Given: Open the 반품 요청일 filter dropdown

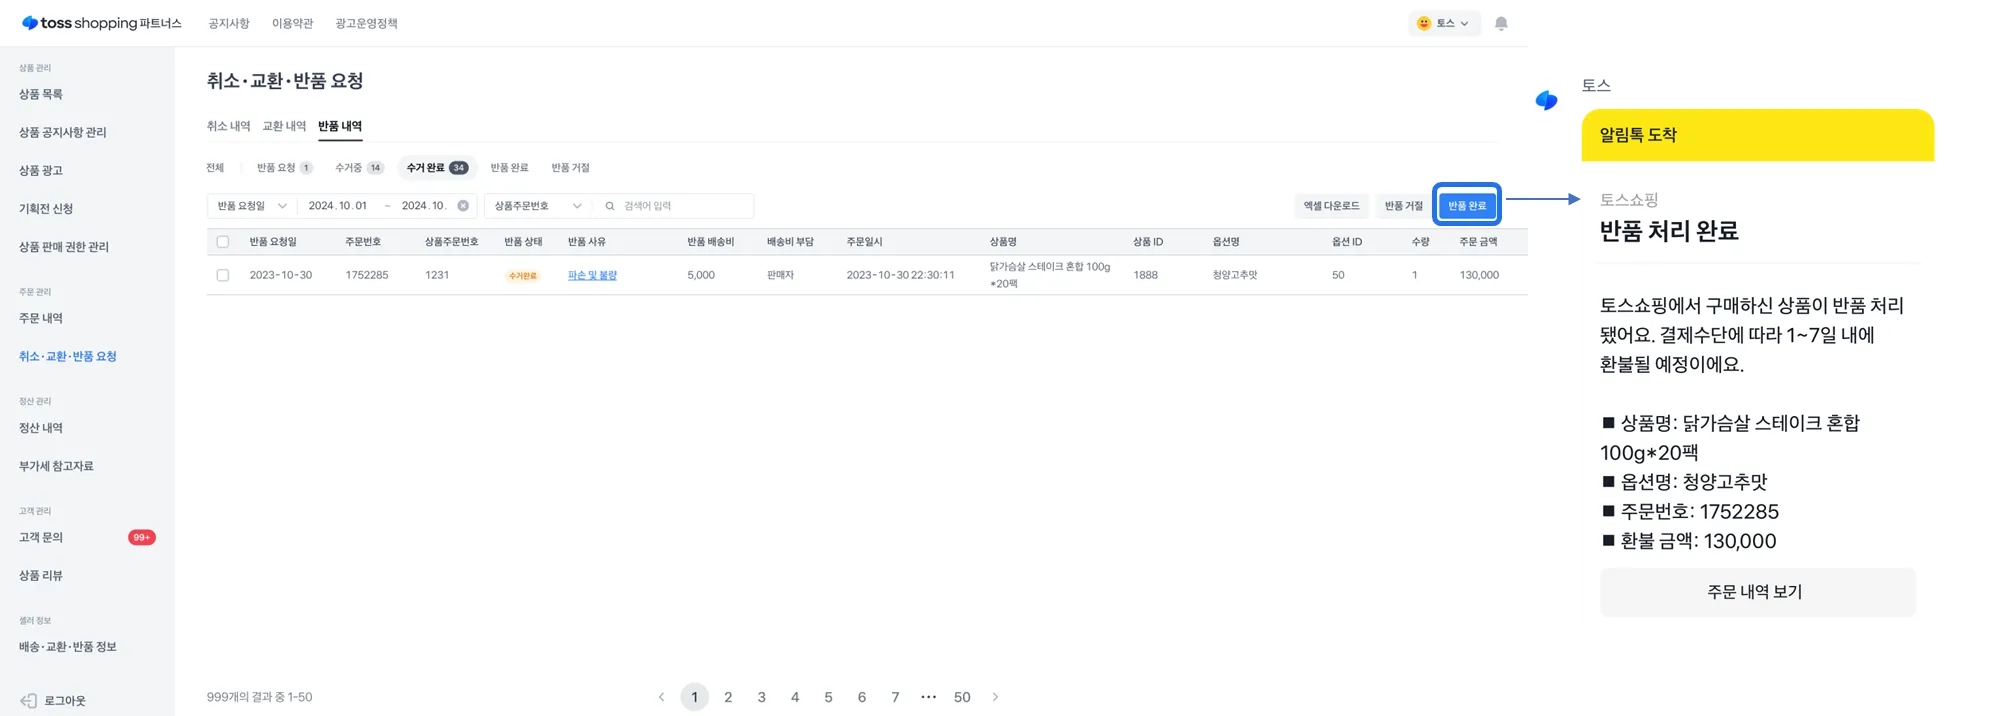Looking at the screenshot, I should (x=252, y=206).
